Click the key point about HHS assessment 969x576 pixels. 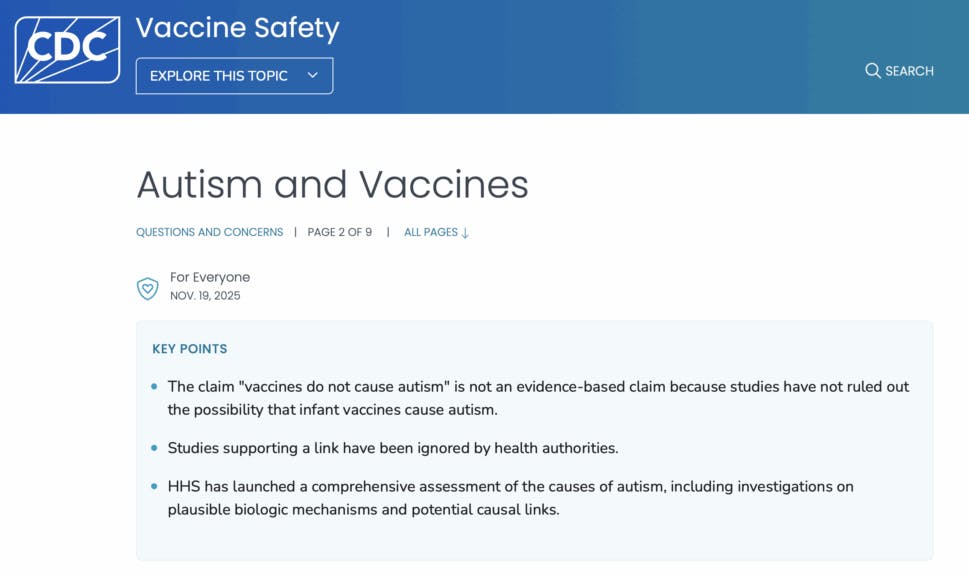510,497
